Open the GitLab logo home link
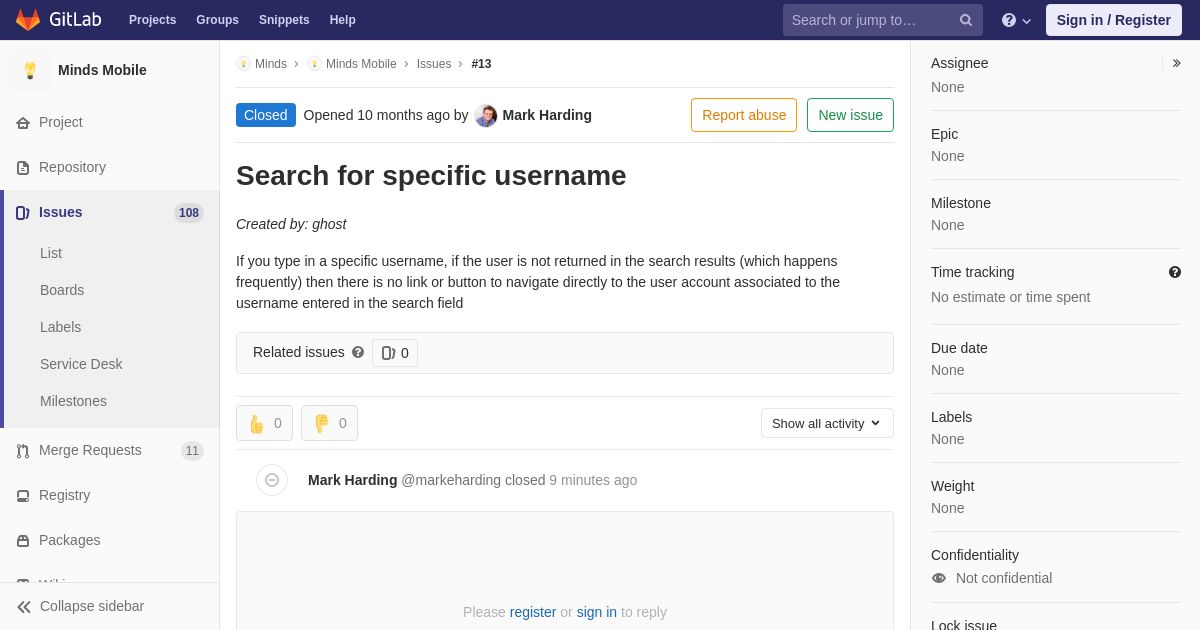The height and width of the screenshot is (630, 1200). [x=57, y=20]
